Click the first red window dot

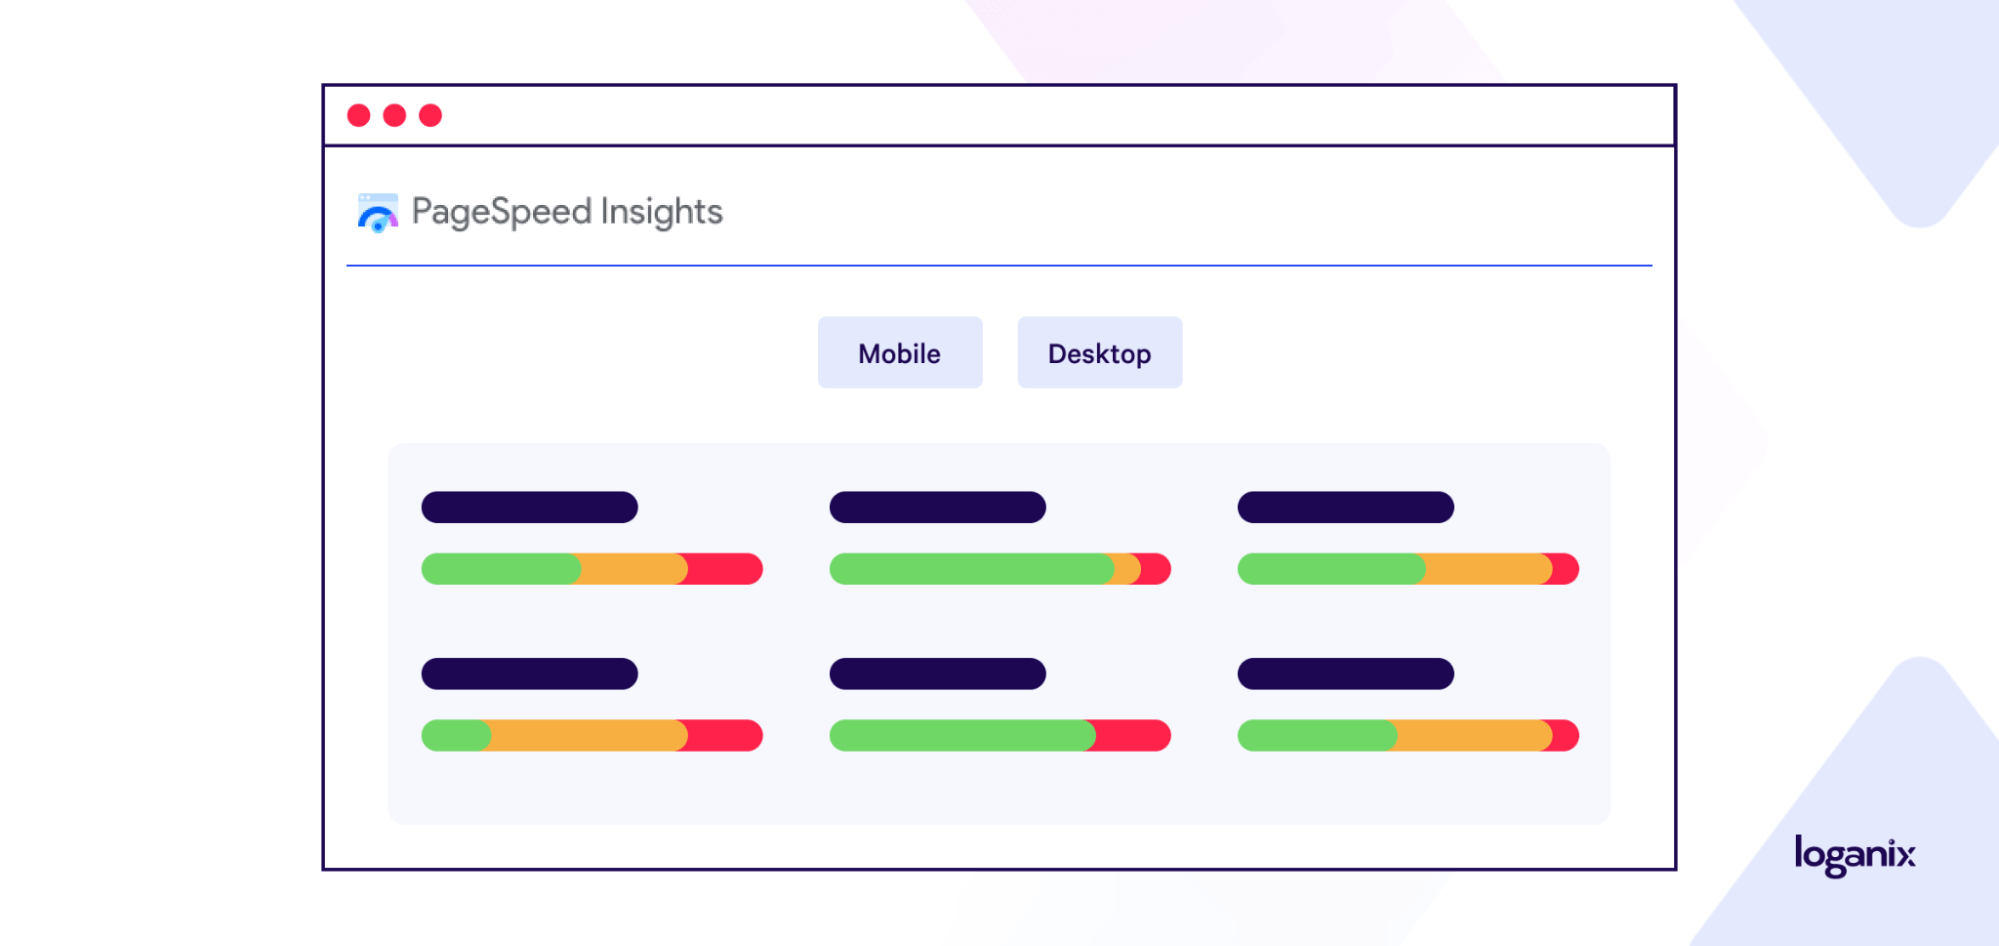point(359,115)
